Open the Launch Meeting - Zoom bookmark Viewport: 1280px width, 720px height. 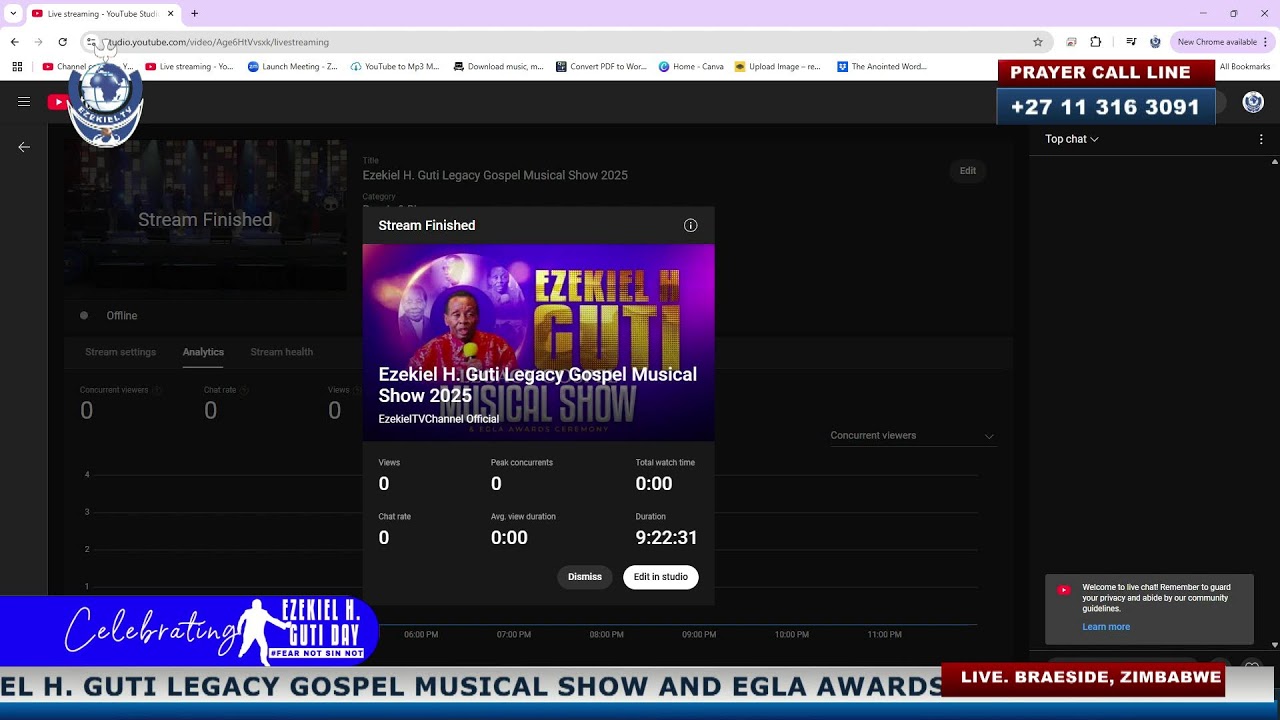293,67
